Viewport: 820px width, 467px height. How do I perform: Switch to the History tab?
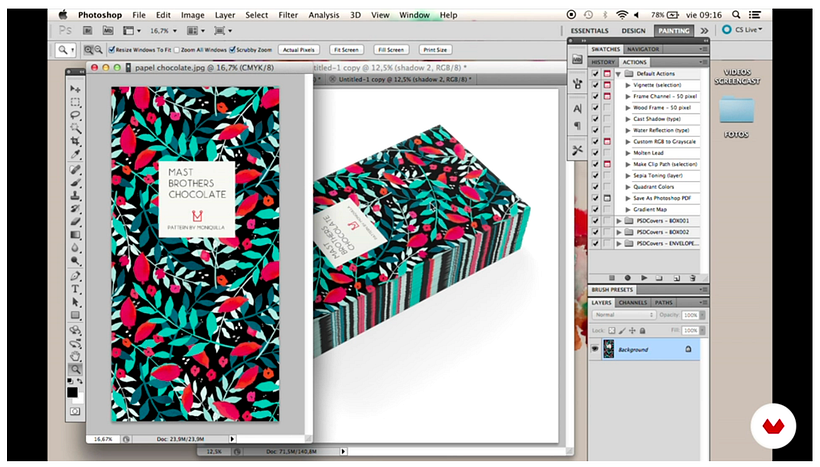[603, 62]
